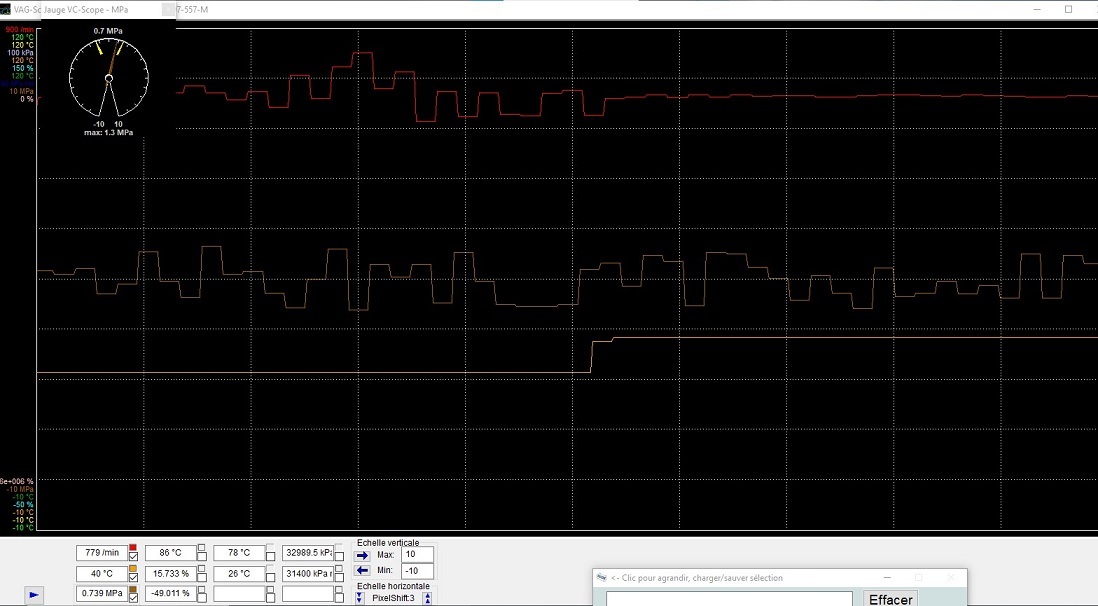Image resolution: width=1098 pixels, height=606 pixels.
Task: Minimize the 'Clic pour agrandir' popup window
Action: click(887, 577)
